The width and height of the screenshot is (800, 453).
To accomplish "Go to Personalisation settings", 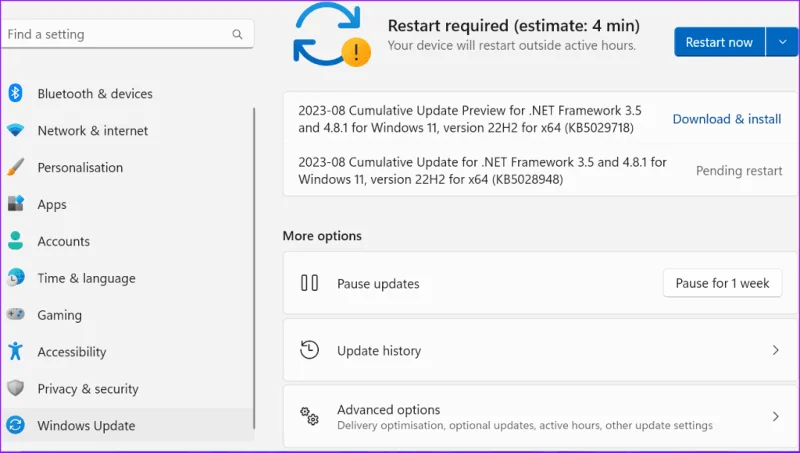I will [x=80, y=167].
